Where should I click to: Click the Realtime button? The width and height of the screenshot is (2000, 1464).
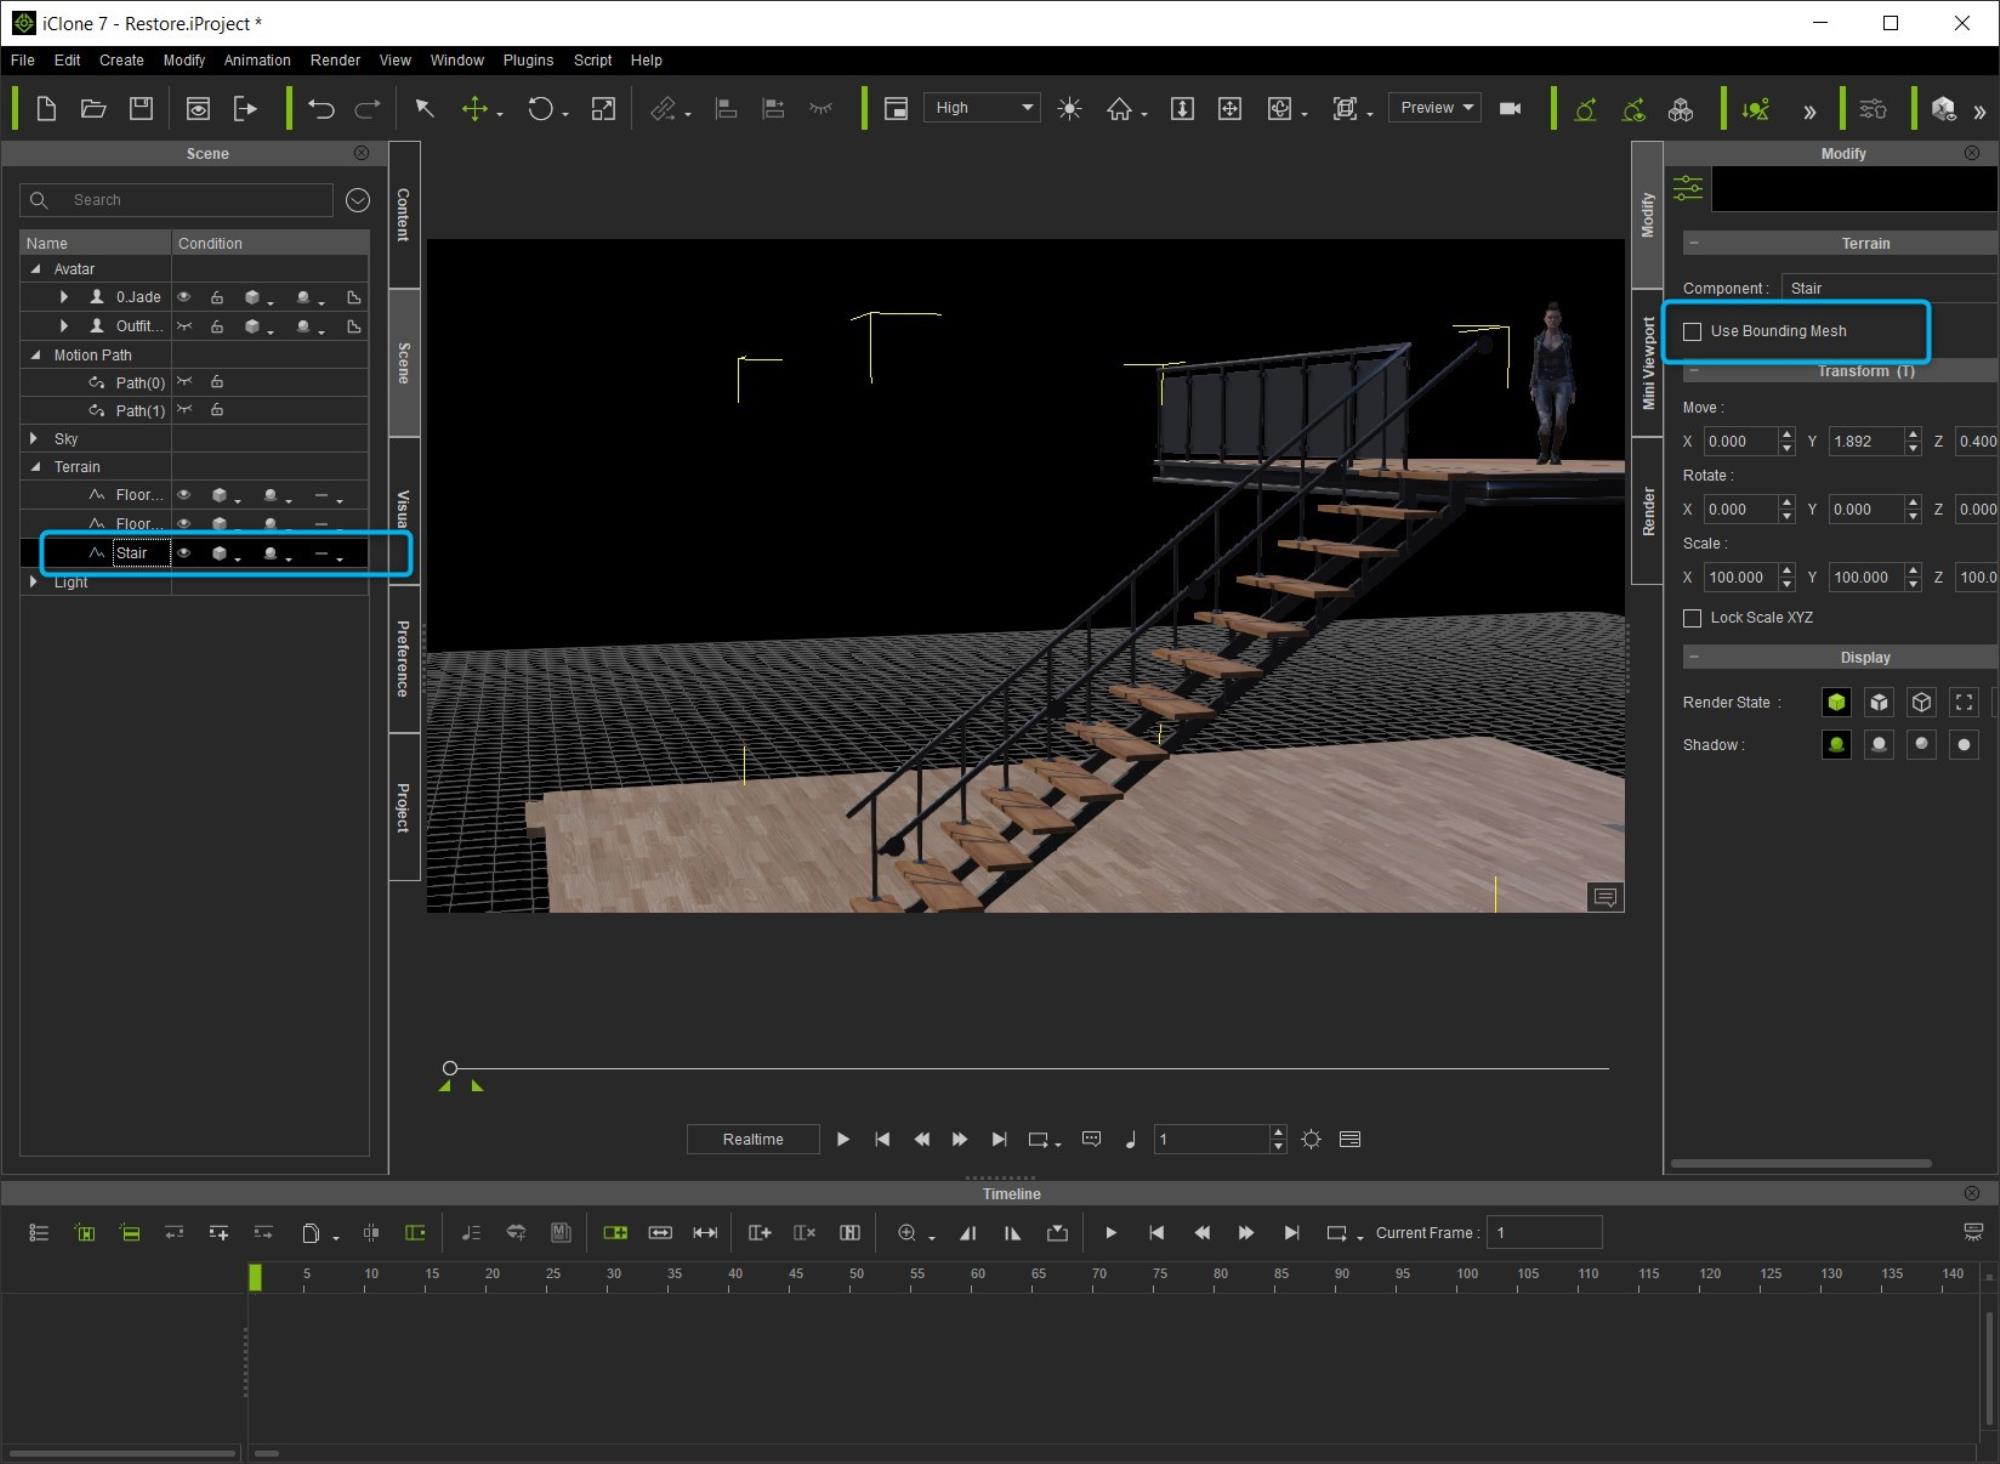click(x=753, y=1139)
